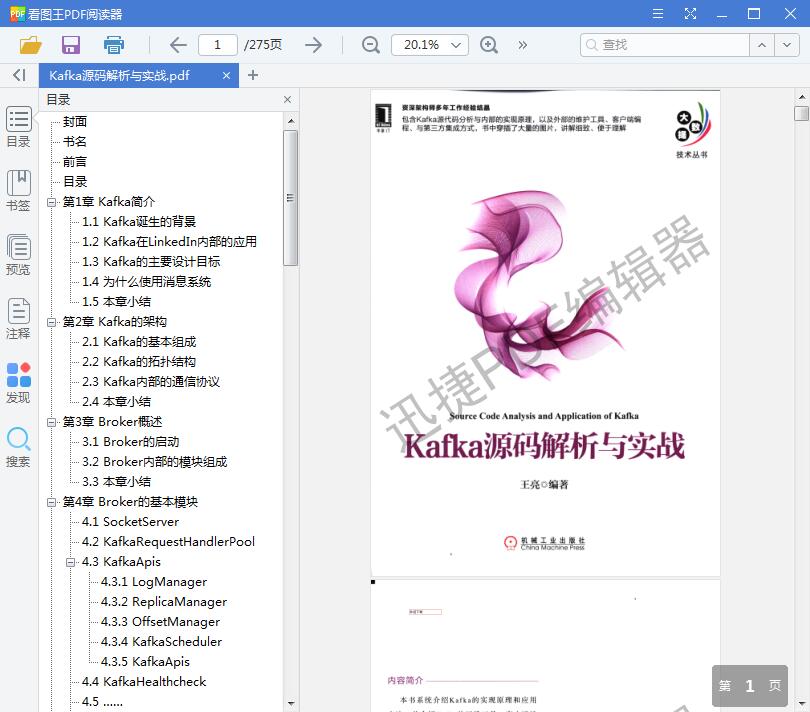
Task: Show more toolbar tools via double chevron
Action: coord(523,45)
